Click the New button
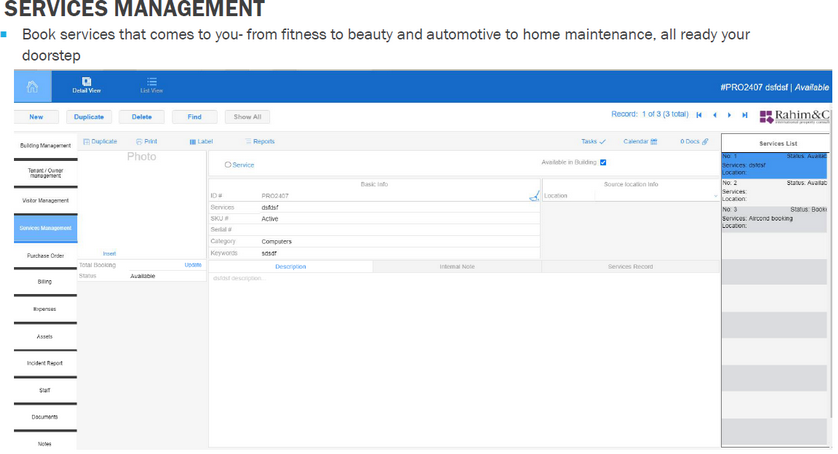Screen dimensions: 838x454 point(36,117)
